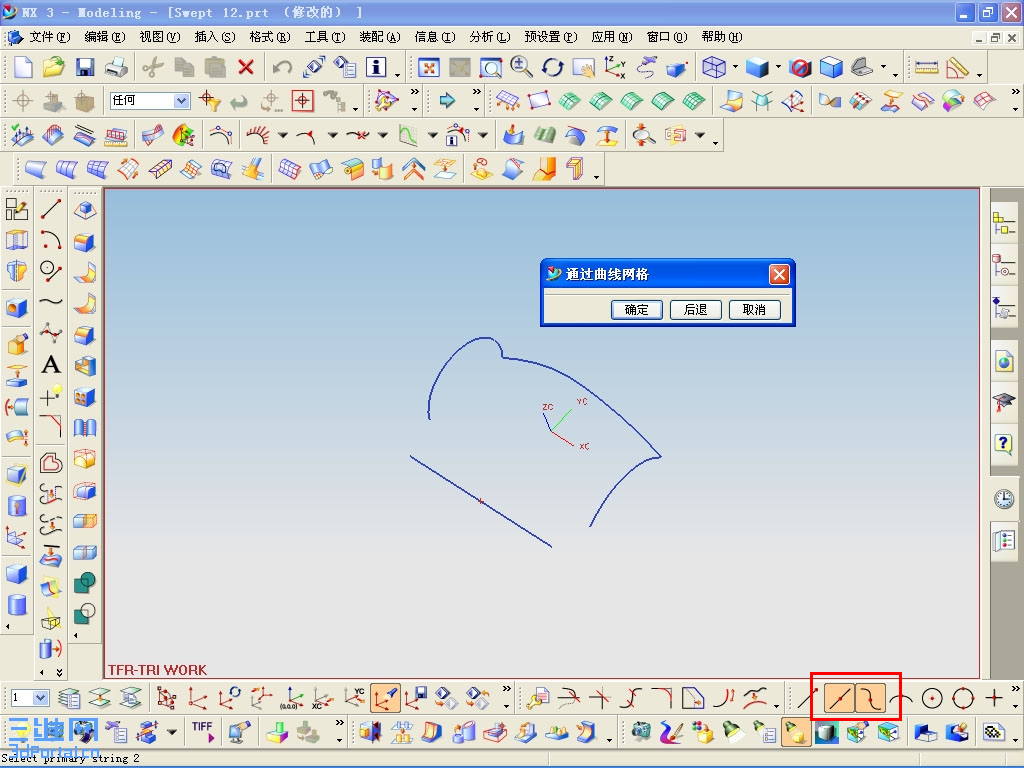Screen dimensions: 1024x768
Task: Click the Cylinder primitive icon
Action: pyautogui.click(x=16, y=605)
